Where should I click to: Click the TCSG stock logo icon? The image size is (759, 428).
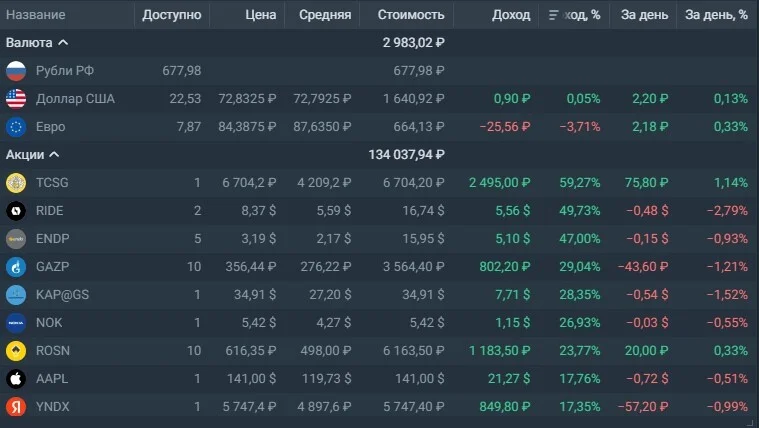click(x=16, y=183)
